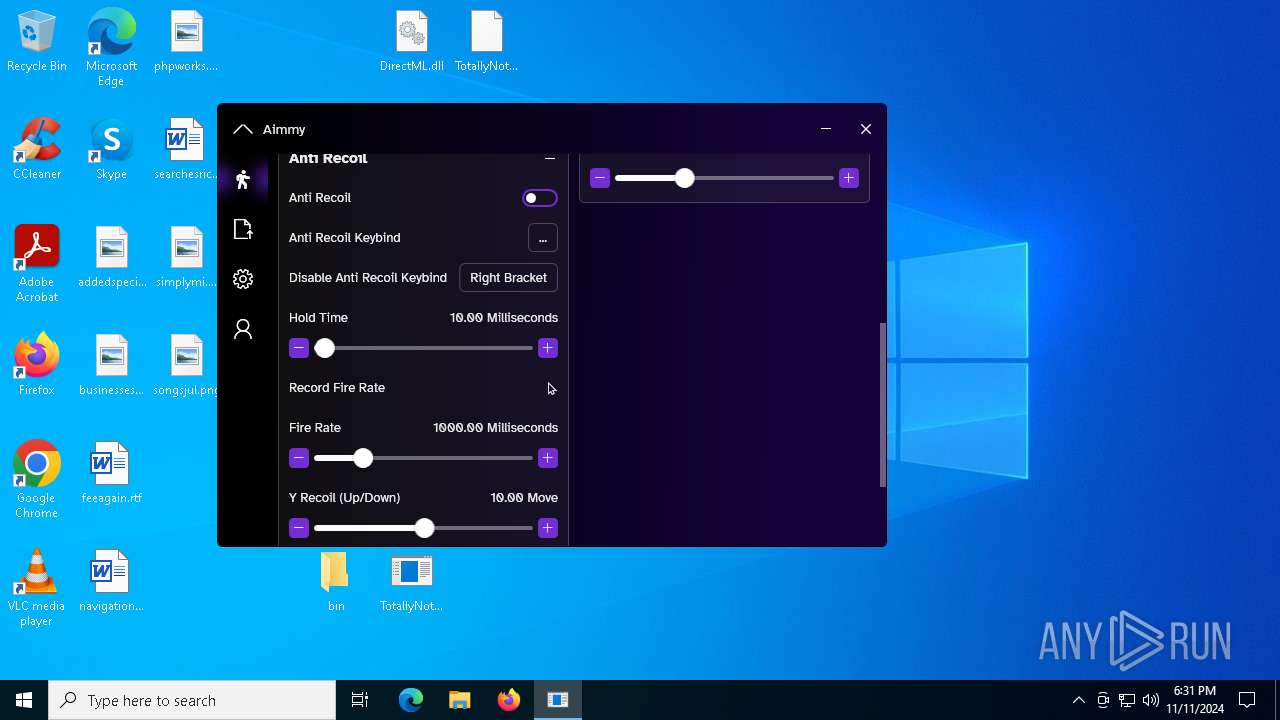Adjust the Hold Time slider handle

coord(324,348)
